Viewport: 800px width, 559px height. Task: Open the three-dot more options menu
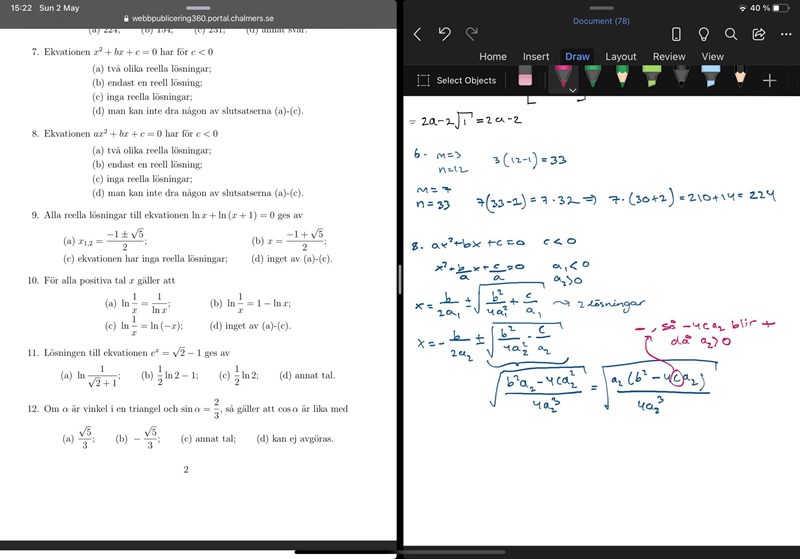pyautogui.click(x=785, y=34)
